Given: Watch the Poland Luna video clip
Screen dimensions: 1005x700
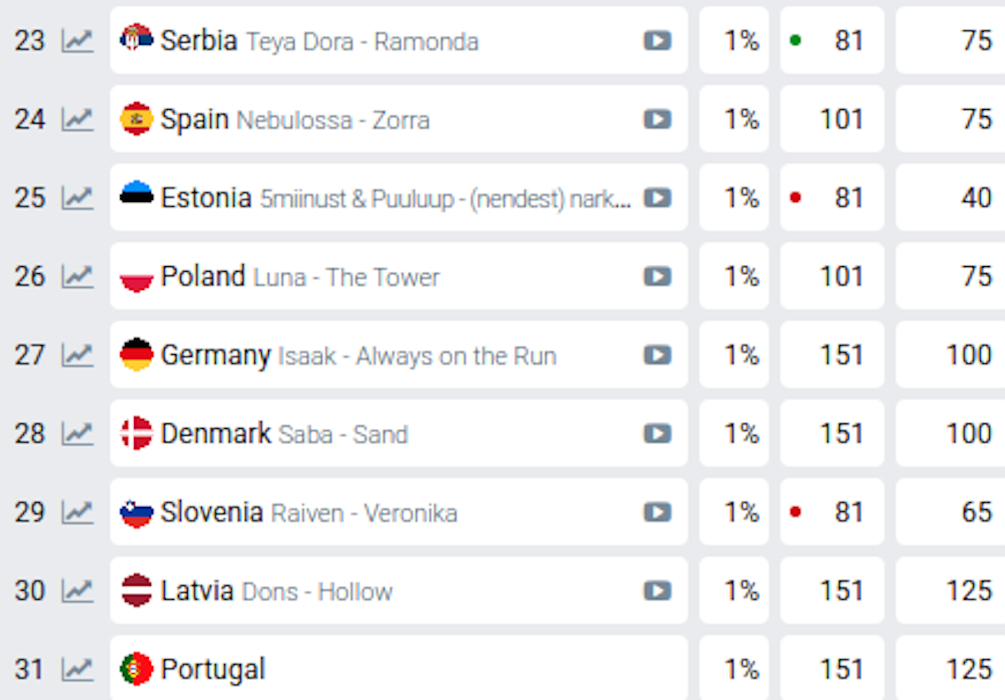Looking at the screenshot, I should point(657,277).
